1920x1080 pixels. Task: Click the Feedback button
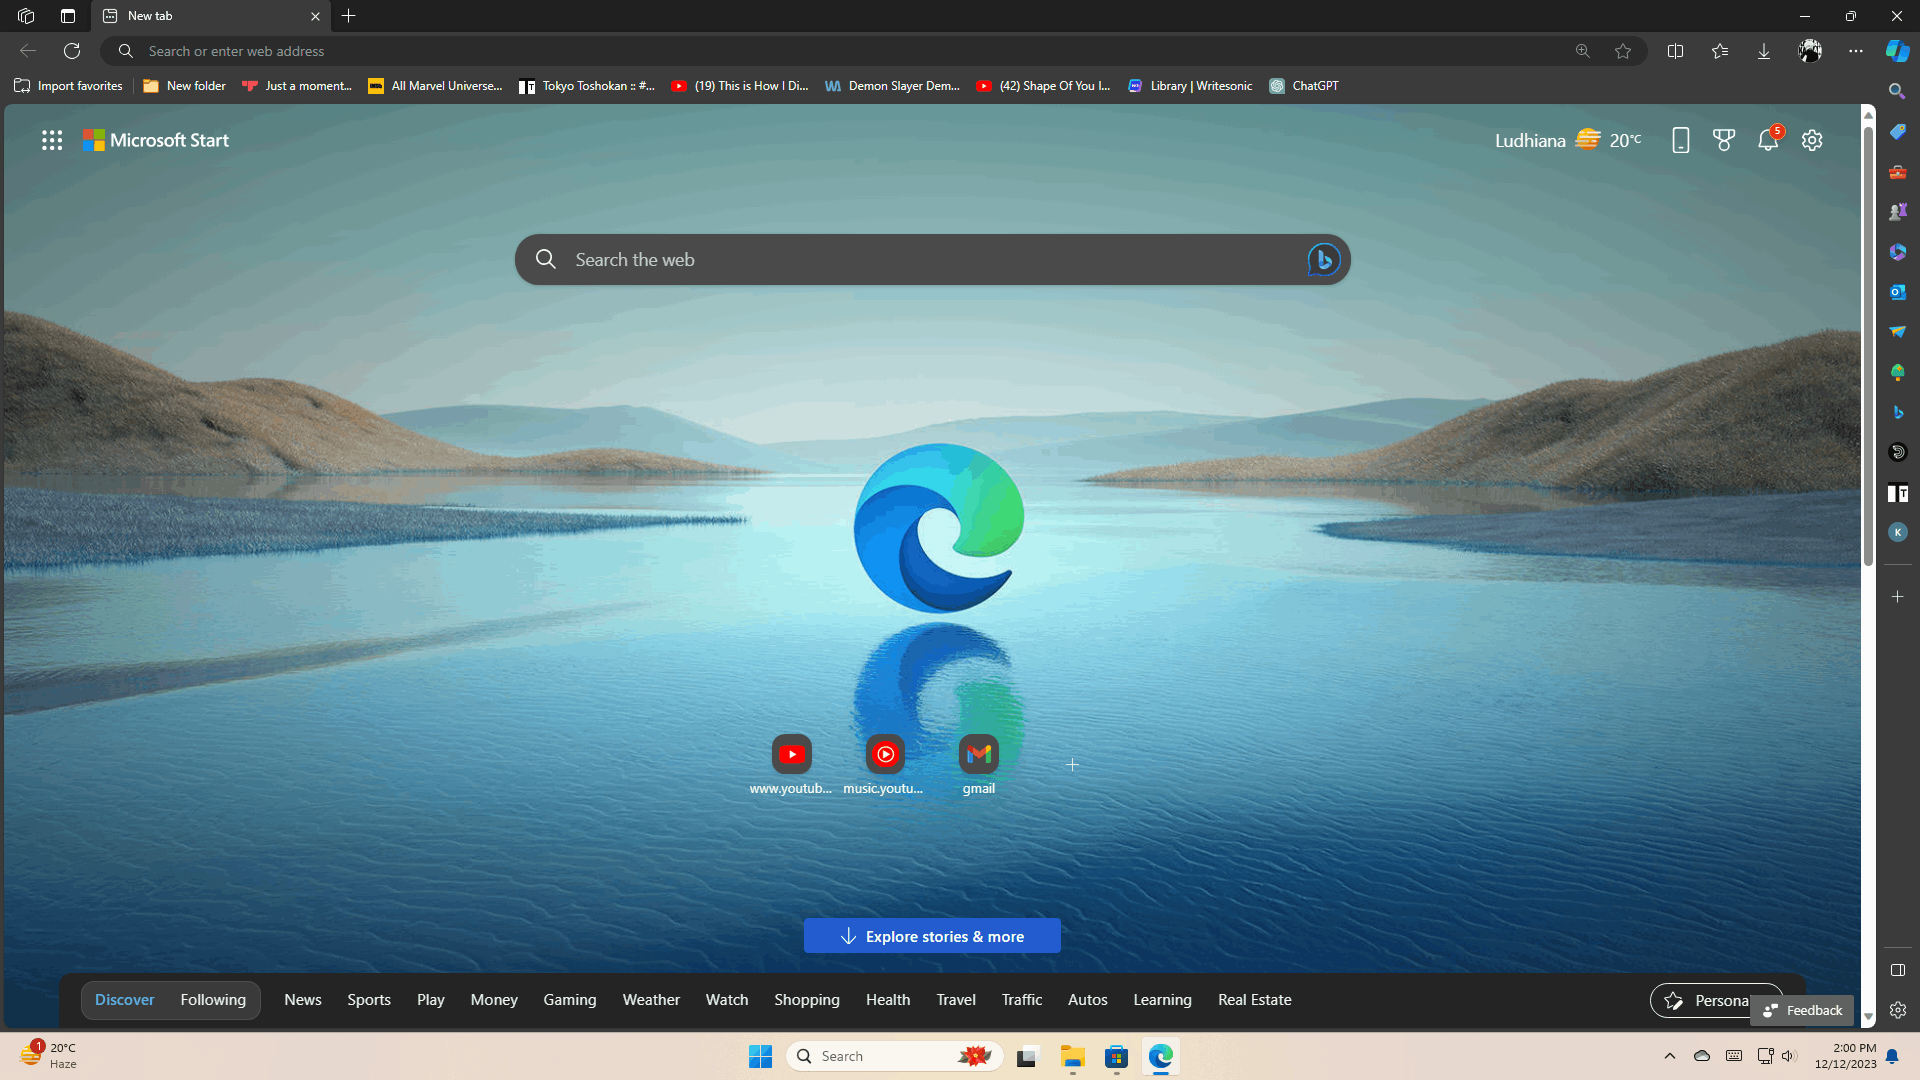pos(1802,1010)
